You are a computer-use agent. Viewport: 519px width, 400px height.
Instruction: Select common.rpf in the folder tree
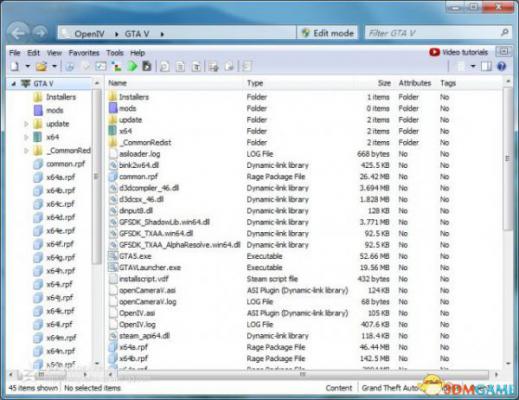tap(65, 164)
